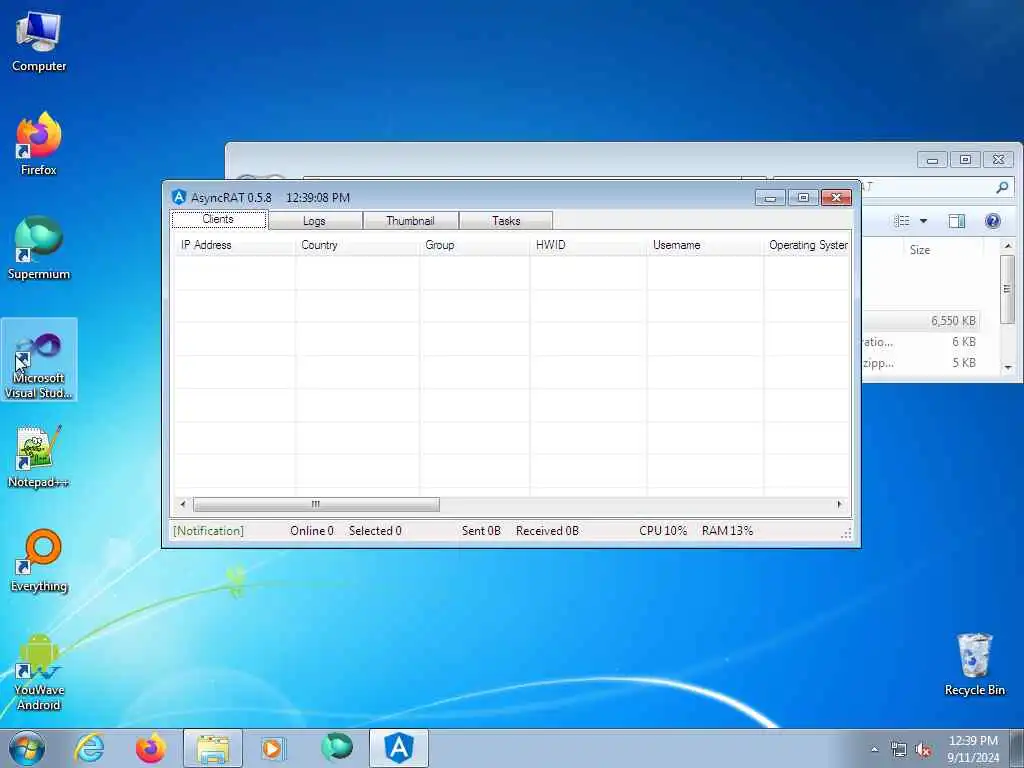The height and width of the screenshot is (768, 1024).
Task: Click the Sent 0B status entry
Action: coord(481,531)
